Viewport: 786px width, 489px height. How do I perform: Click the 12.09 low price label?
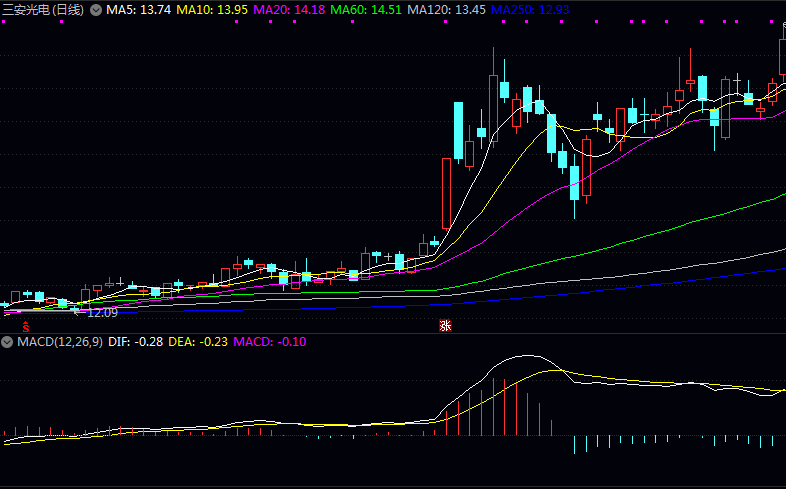click(102, 313)
